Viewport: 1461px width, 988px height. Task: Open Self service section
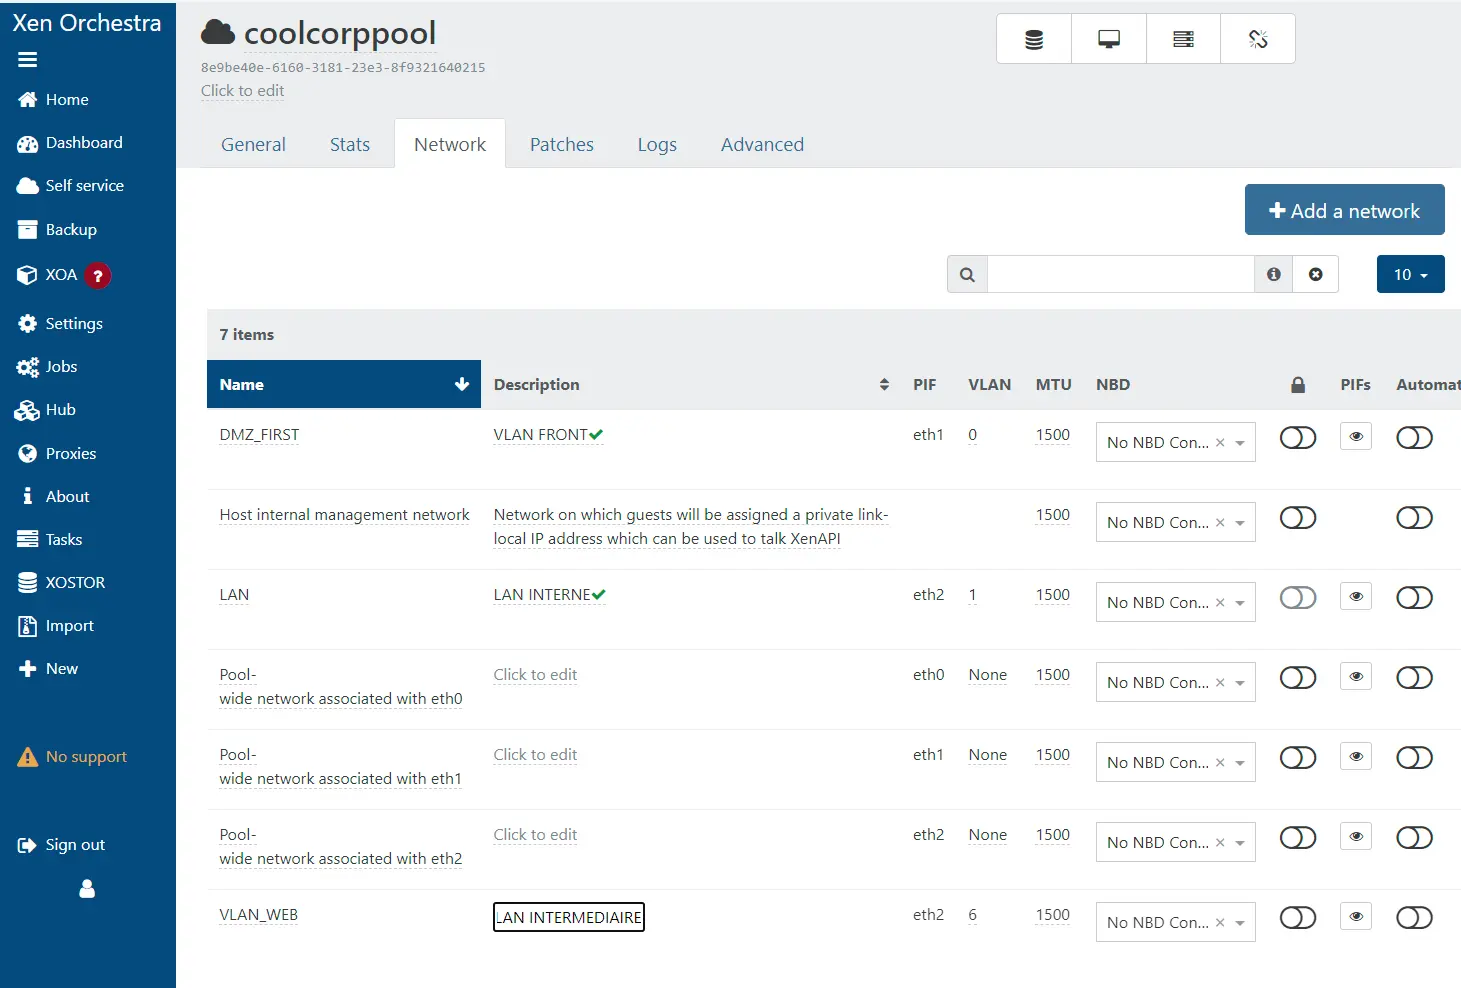tap(71, 186)
